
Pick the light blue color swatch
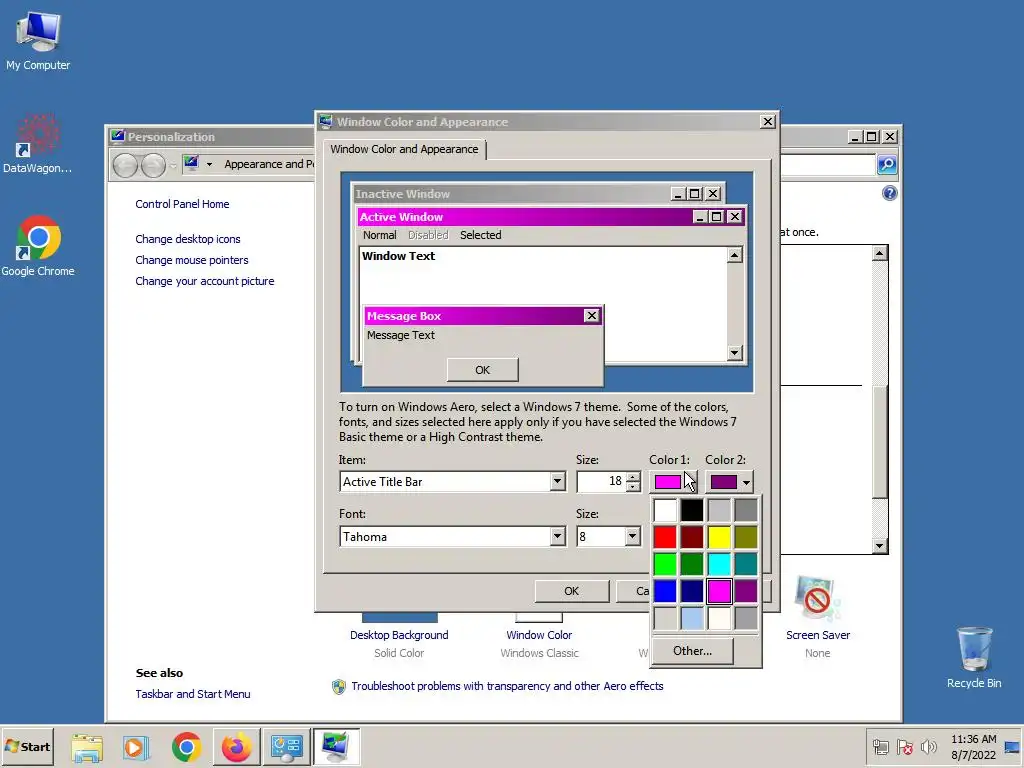pos(692,618)
